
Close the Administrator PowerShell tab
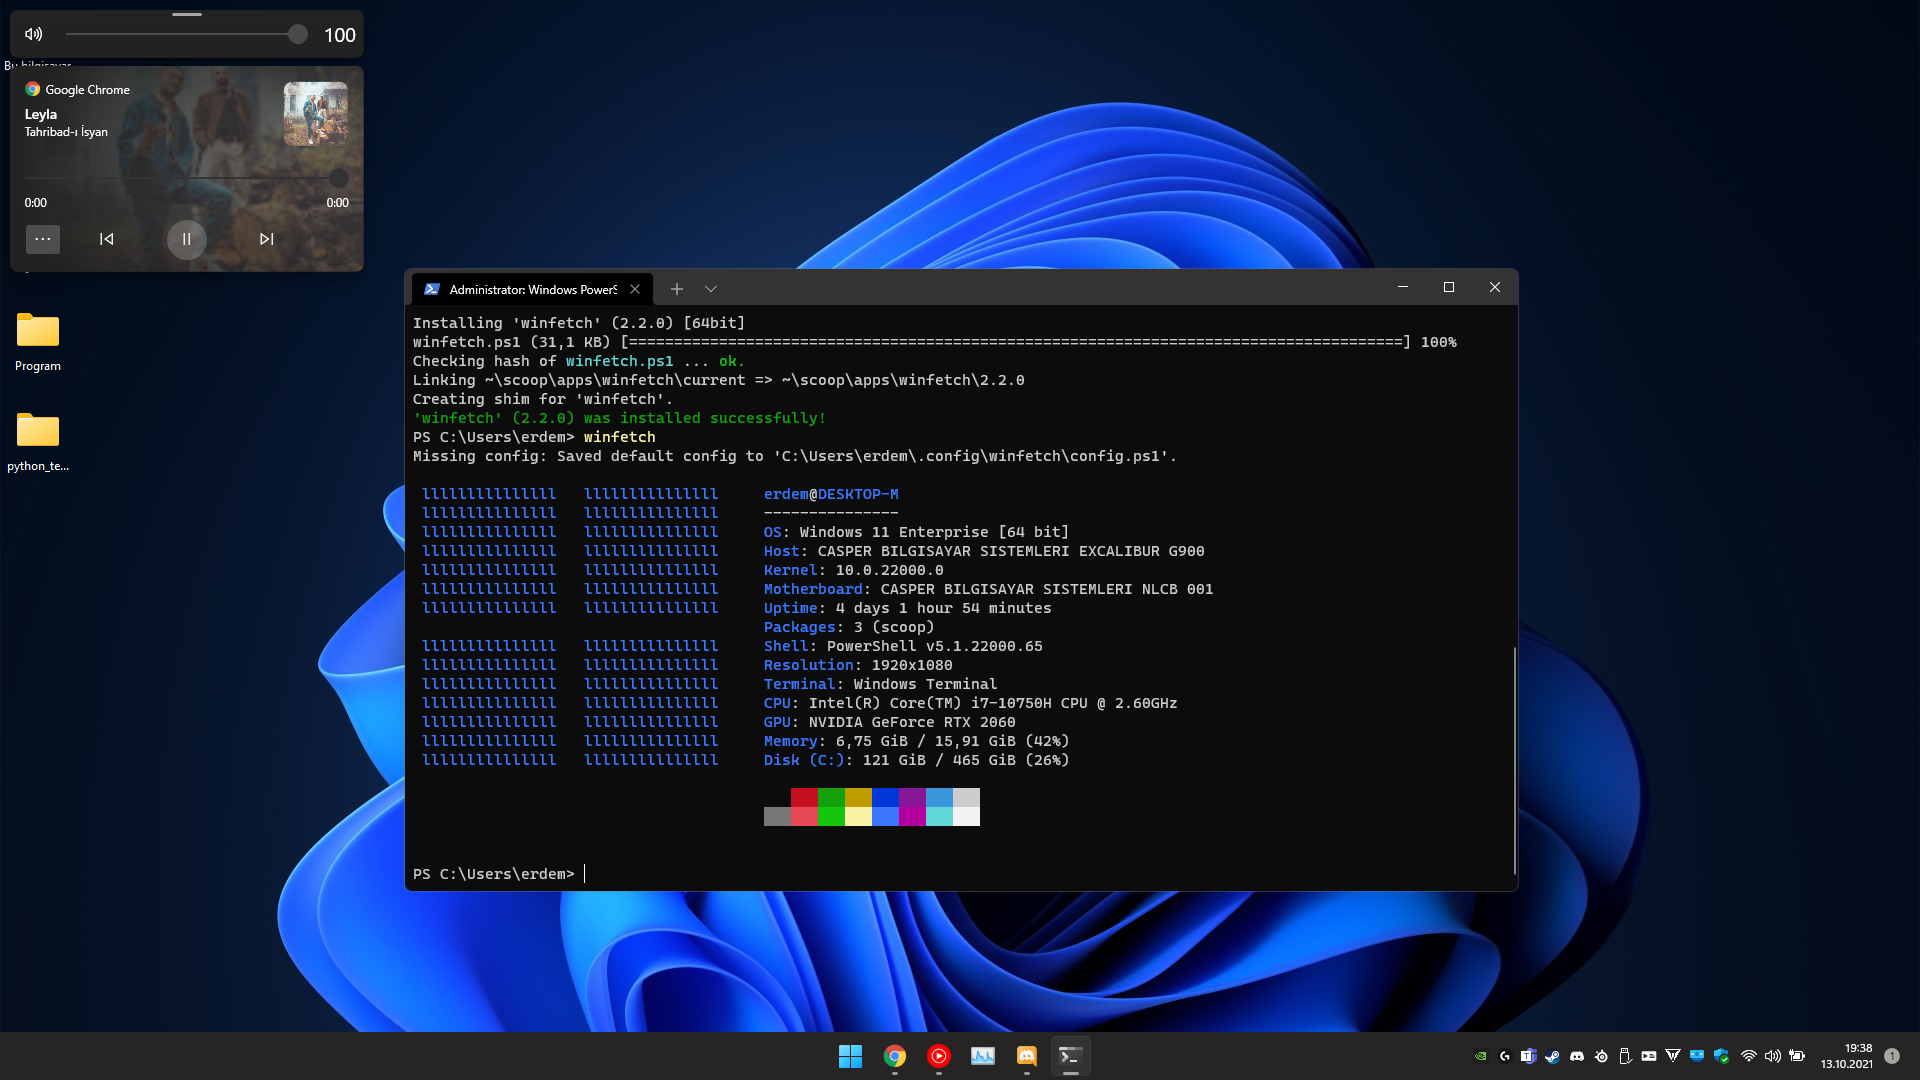click(x=635, y=289)
